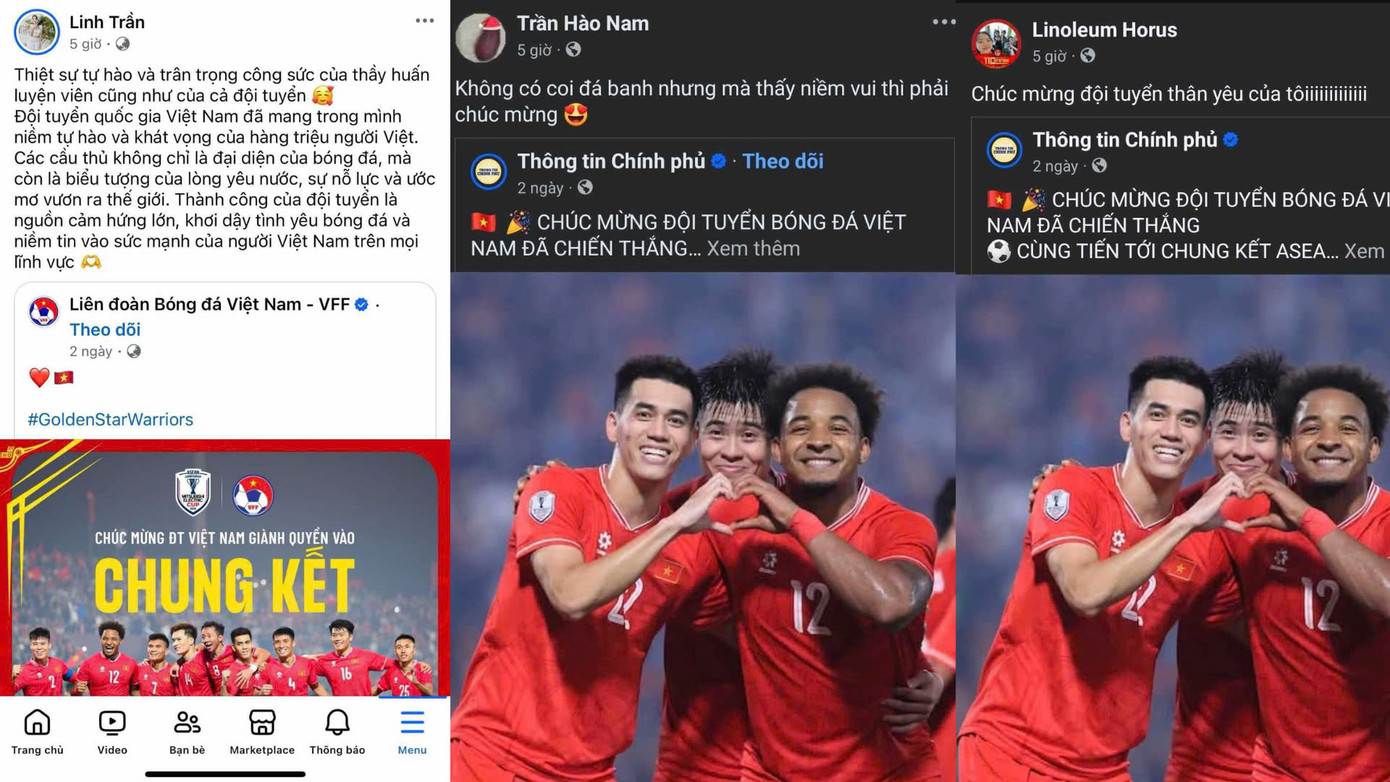Image resolution: width=1390 pixels, height=782 pixels.
Task: Open the Menu tab
Action: 412,732
